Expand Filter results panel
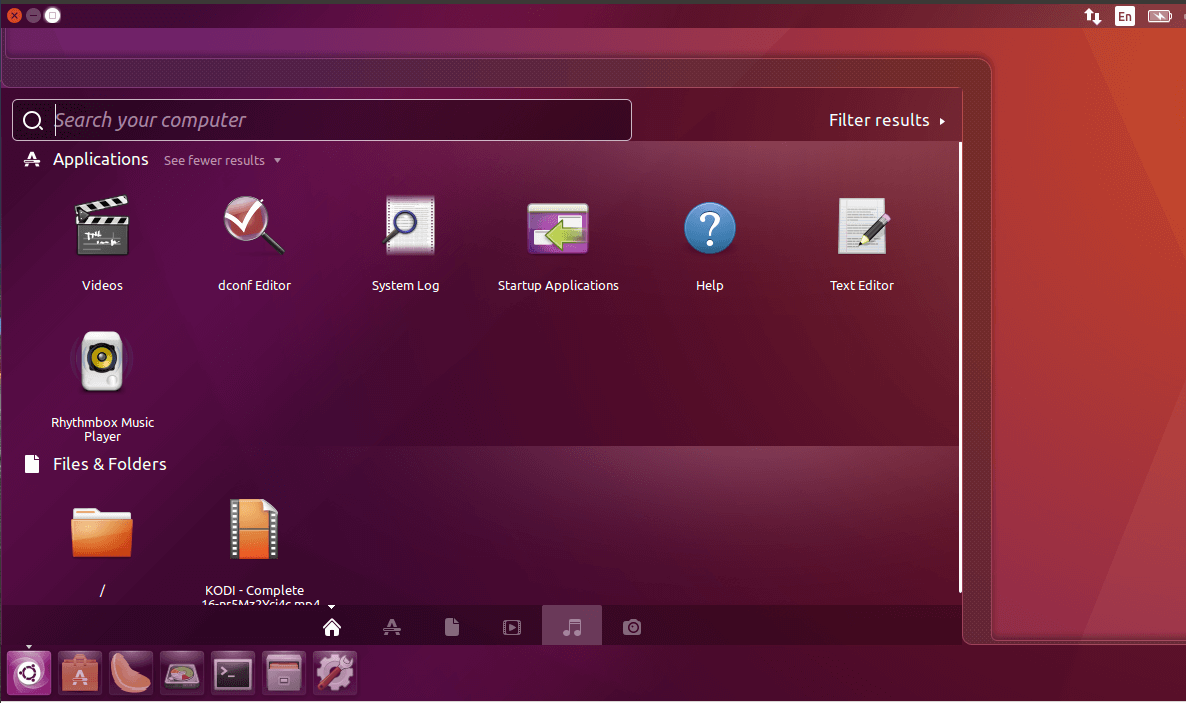The width and height of the screenshot is (1186, 703). pyautogui.click(x=886, y=120)
